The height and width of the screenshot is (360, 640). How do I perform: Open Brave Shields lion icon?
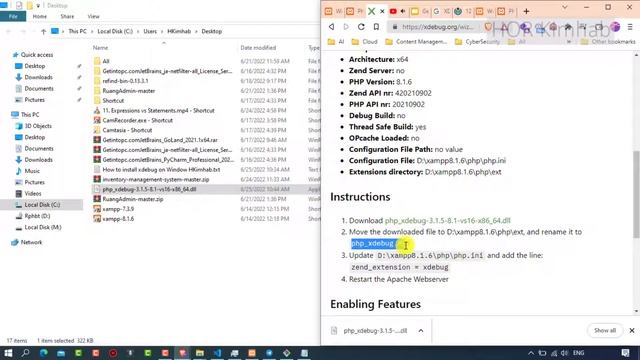coord(488,27)
